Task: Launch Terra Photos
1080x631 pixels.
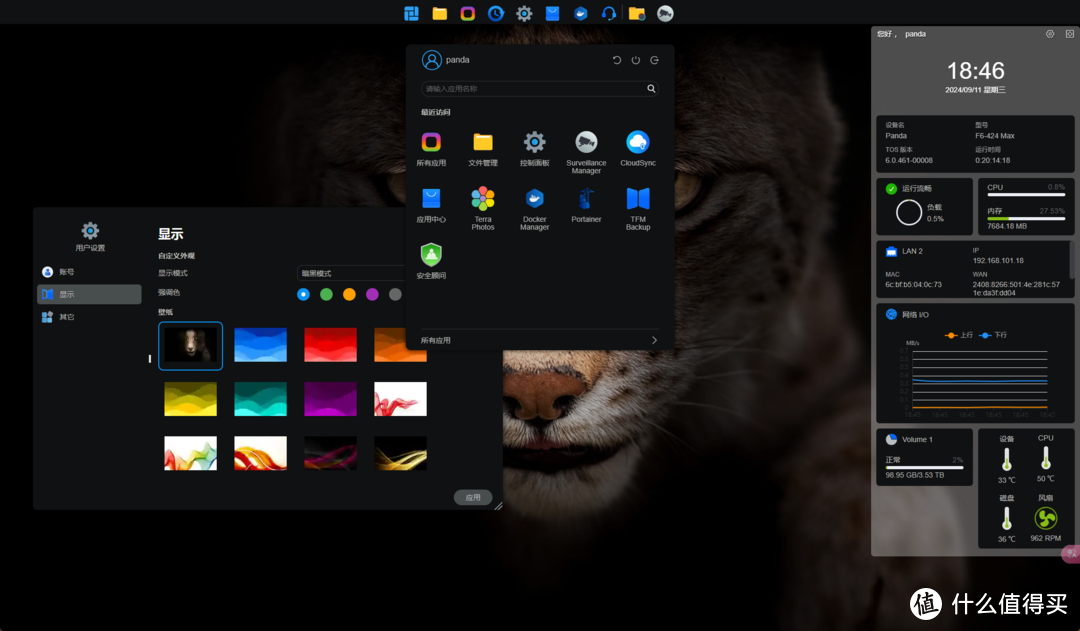Action: click(483, 199)
